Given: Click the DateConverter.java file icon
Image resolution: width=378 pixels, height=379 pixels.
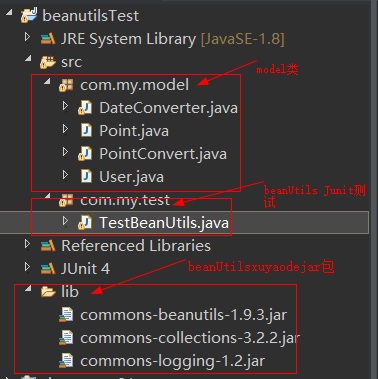Looking at the screenshot, I should (85, 108).
